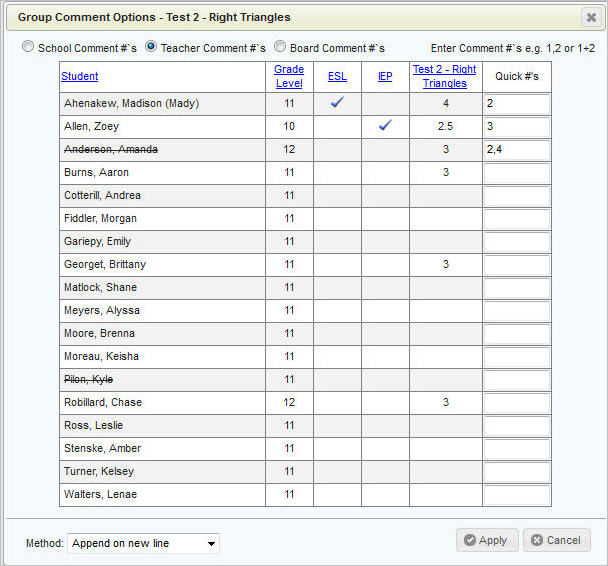The height and width of the screenshot is (566, 608).
Task: Click the IEP column header link
Action: [x=385, y=77]
